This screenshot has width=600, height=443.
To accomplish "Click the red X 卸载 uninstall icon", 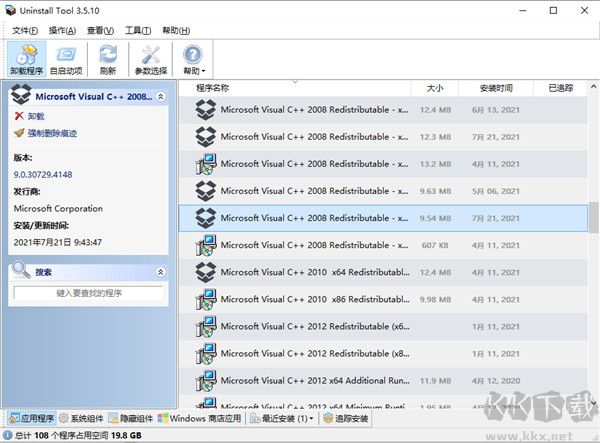I will pyautogui.click(x=19, y=116).
